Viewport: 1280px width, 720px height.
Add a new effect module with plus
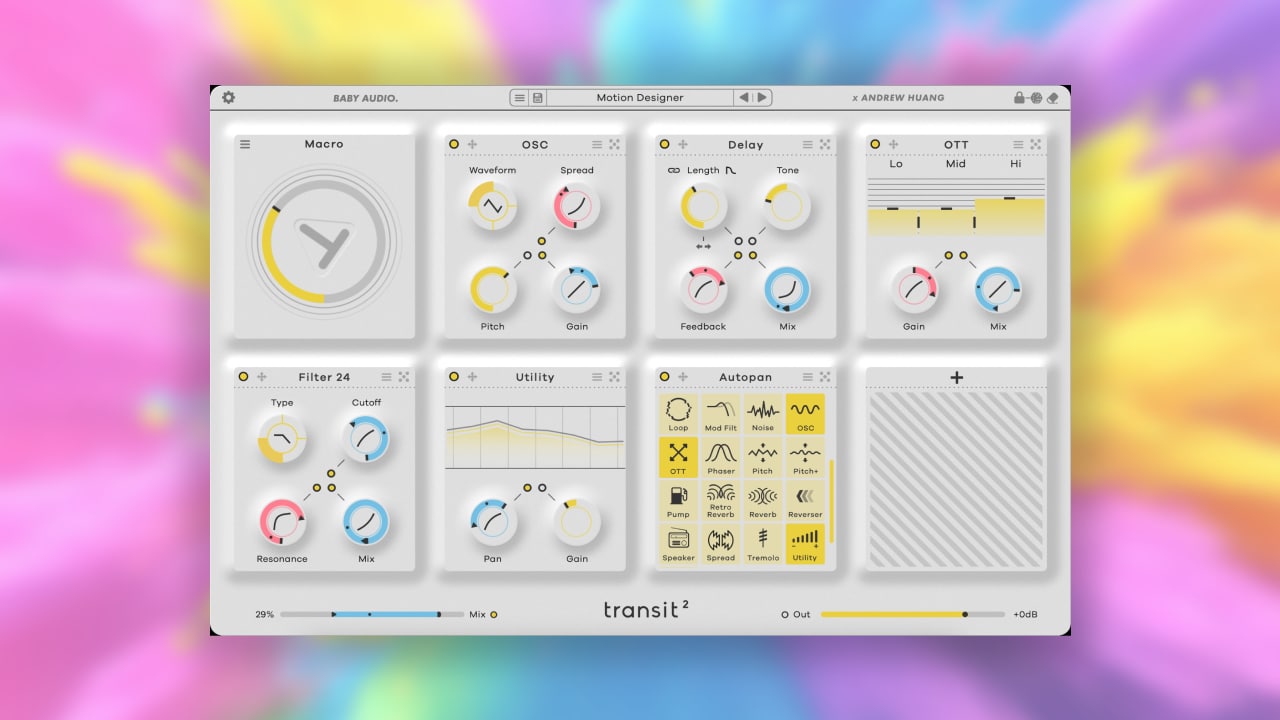(956, 377)
